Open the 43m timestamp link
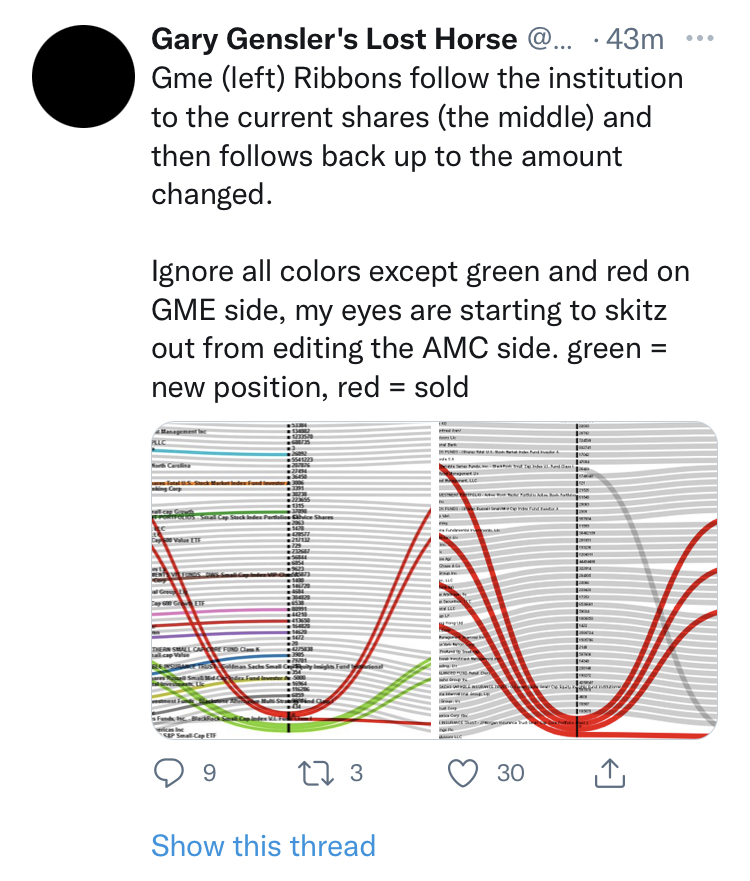750x881 pixels. point(635,40)
